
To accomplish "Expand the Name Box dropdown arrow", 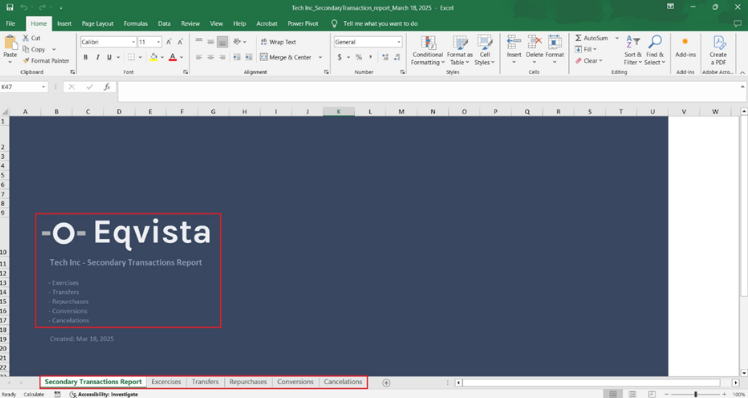I will (43, 87).
